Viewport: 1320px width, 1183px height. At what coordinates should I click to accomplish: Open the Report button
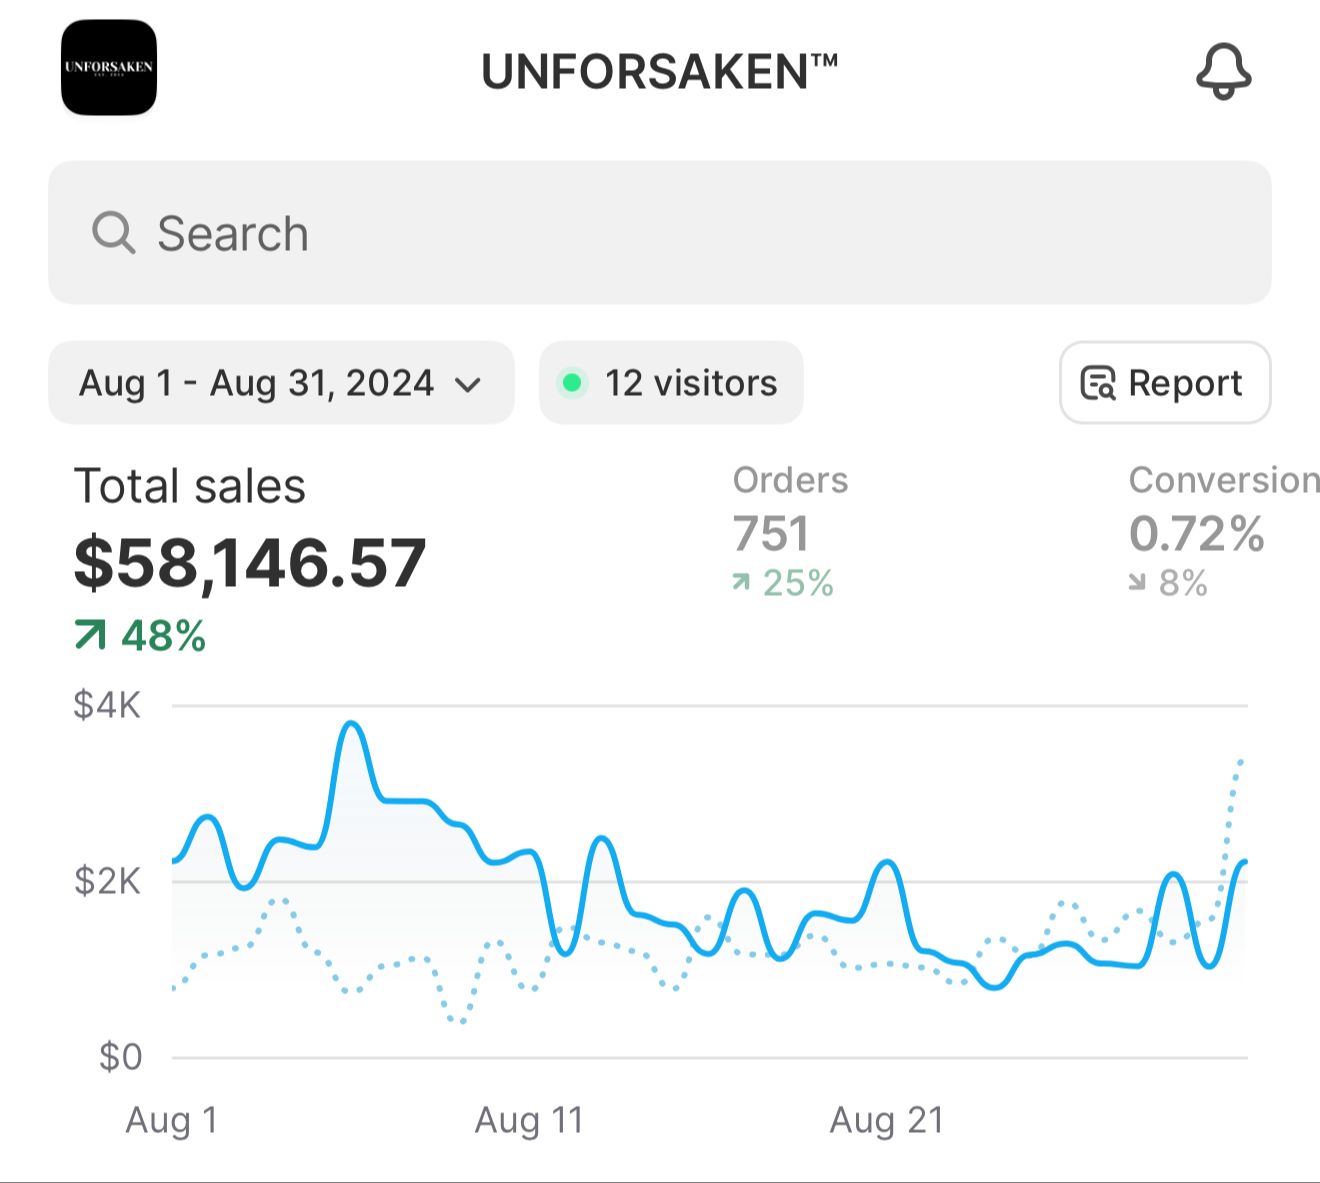pyautogui.click(x=1165, y=383)
